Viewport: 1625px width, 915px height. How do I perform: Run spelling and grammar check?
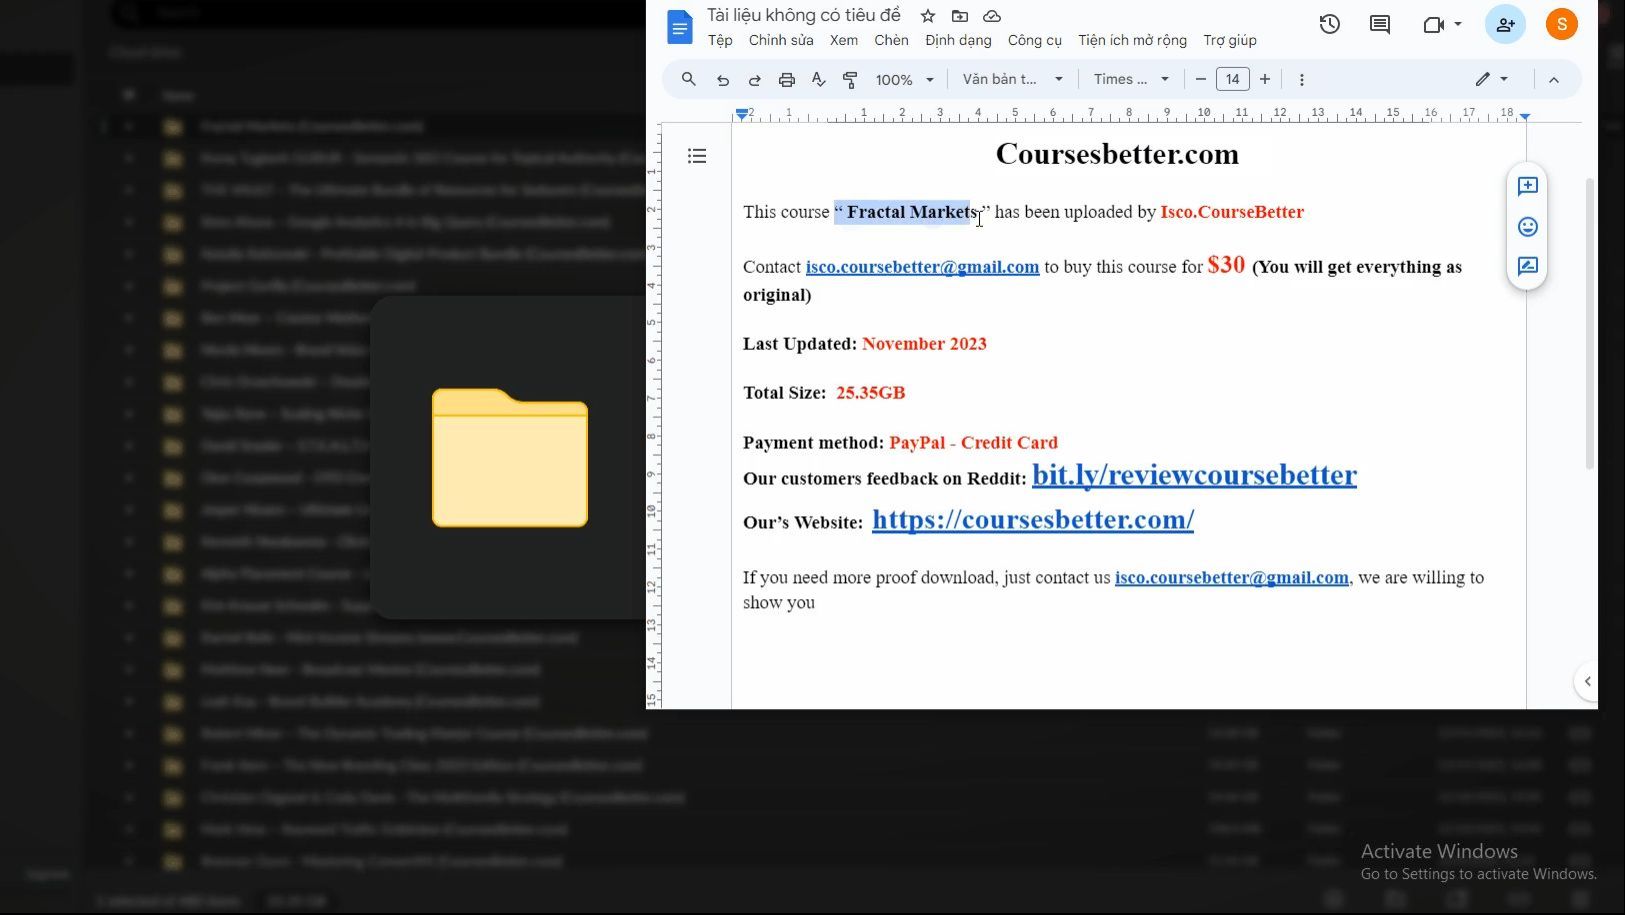(819, 80)
